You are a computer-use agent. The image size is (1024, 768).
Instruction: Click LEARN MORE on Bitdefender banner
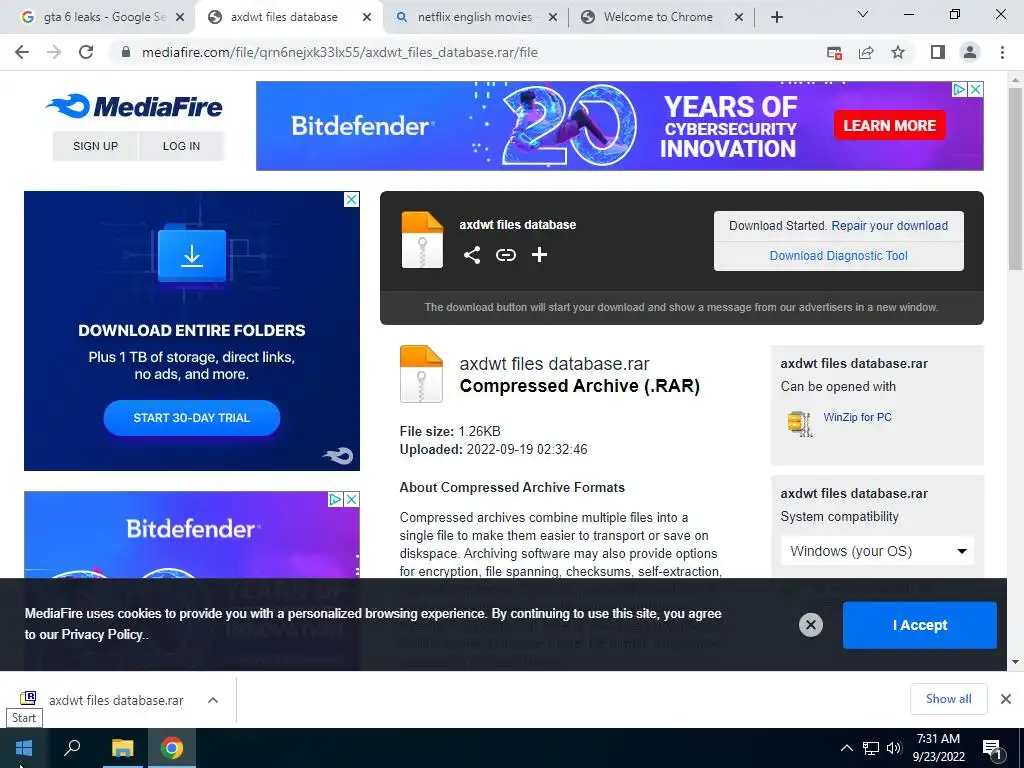[x=889, y=125]
